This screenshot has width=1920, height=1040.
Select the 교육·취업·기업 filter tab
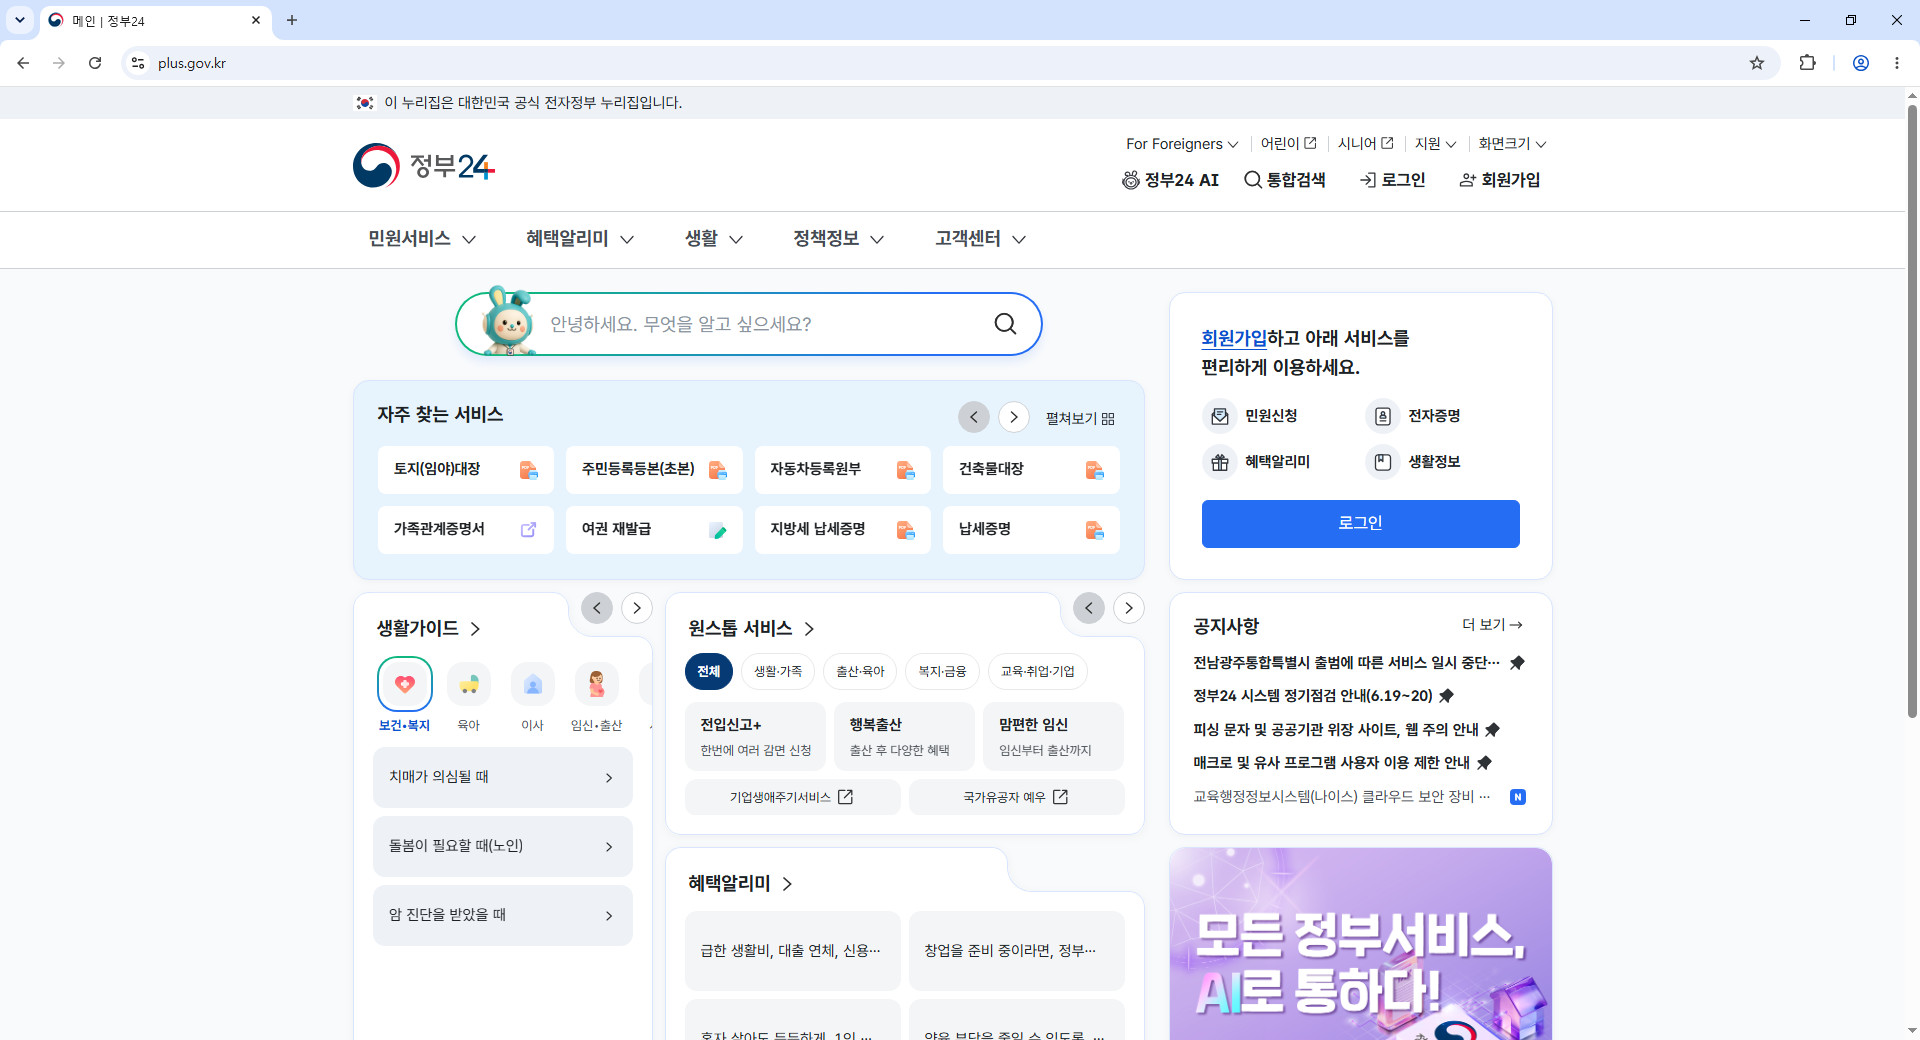tap(1038, 672)
